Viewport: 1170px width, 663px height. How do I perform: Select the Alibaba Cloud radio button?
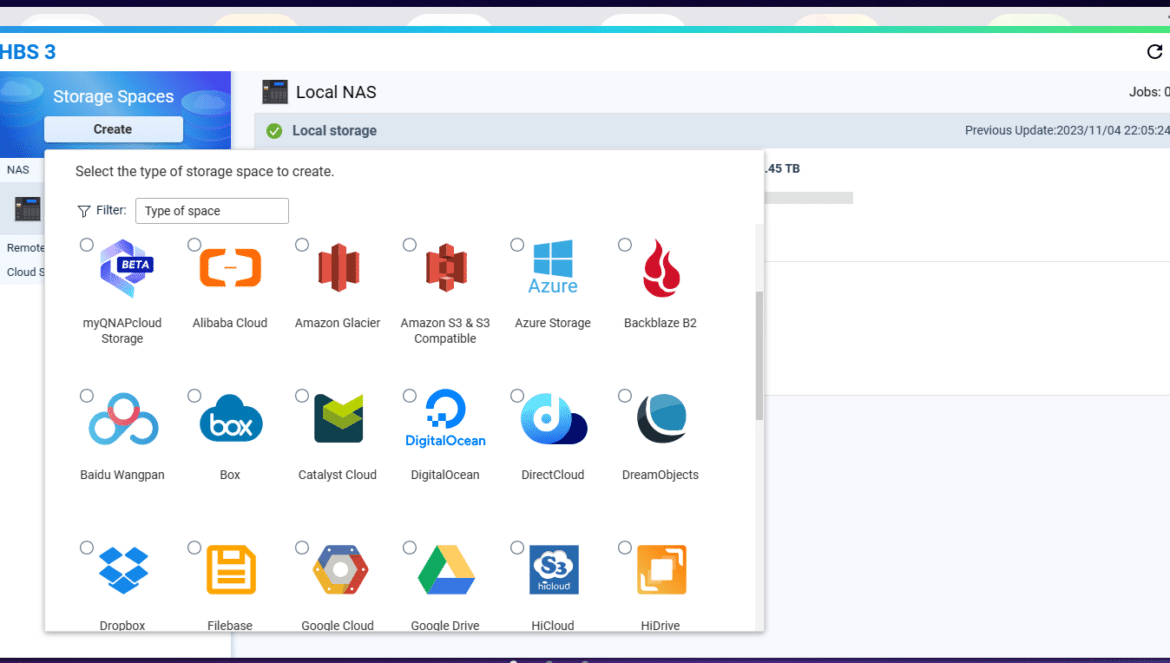tap(194, 245)
